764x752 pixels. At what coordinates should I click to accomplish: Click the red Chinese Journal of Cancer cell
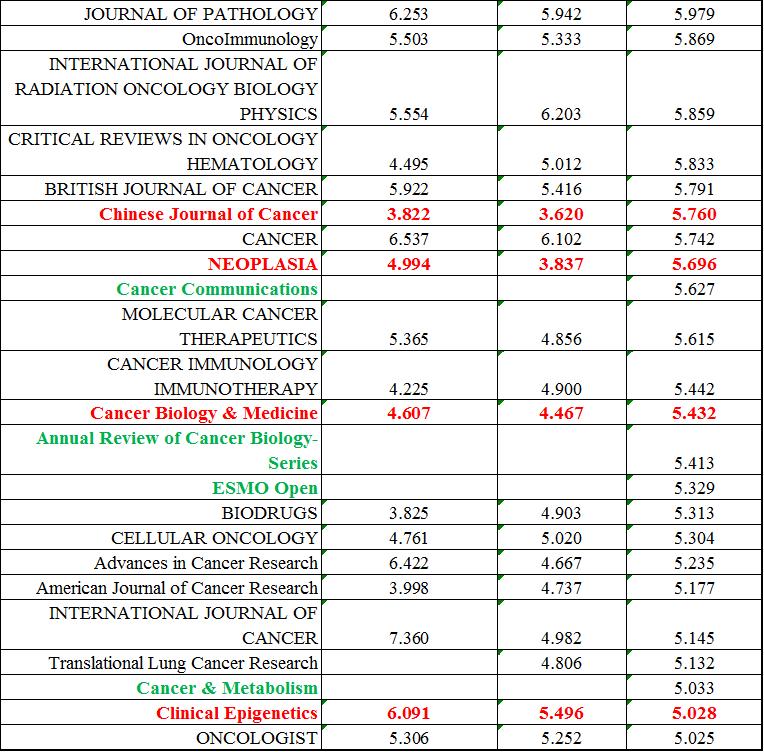(x=161, y=213)
